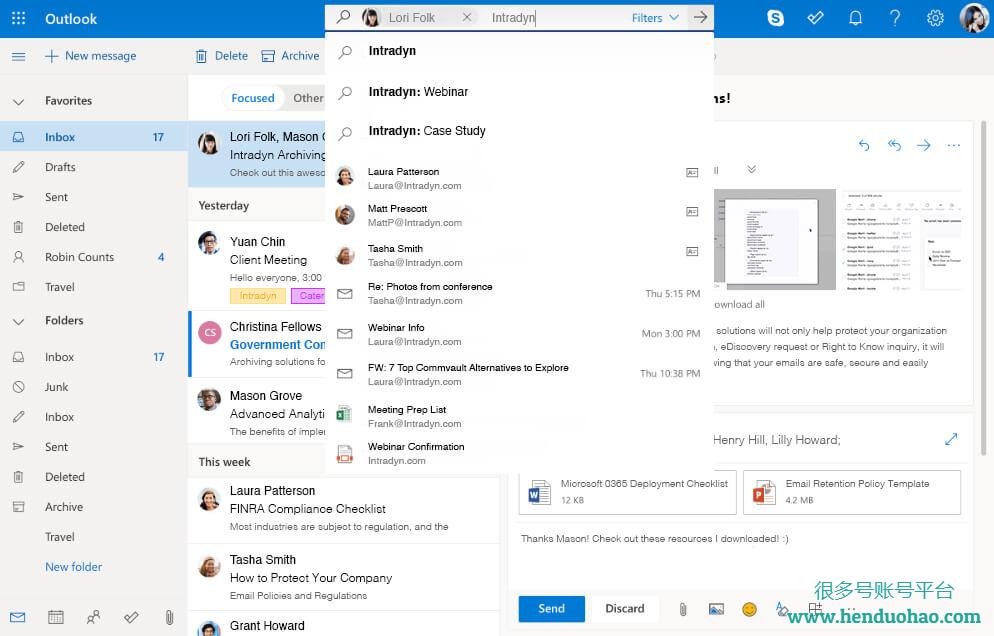The image size is (994, 636).
Task: Click the search text field
Action: tap(558, 18)
